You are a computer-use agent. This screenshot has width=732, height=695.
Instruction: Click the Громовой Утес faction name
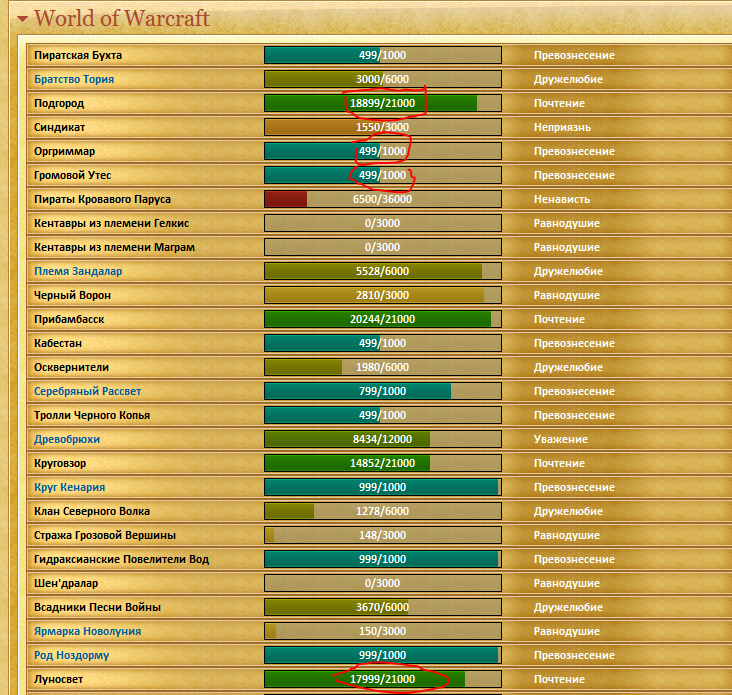74,175
